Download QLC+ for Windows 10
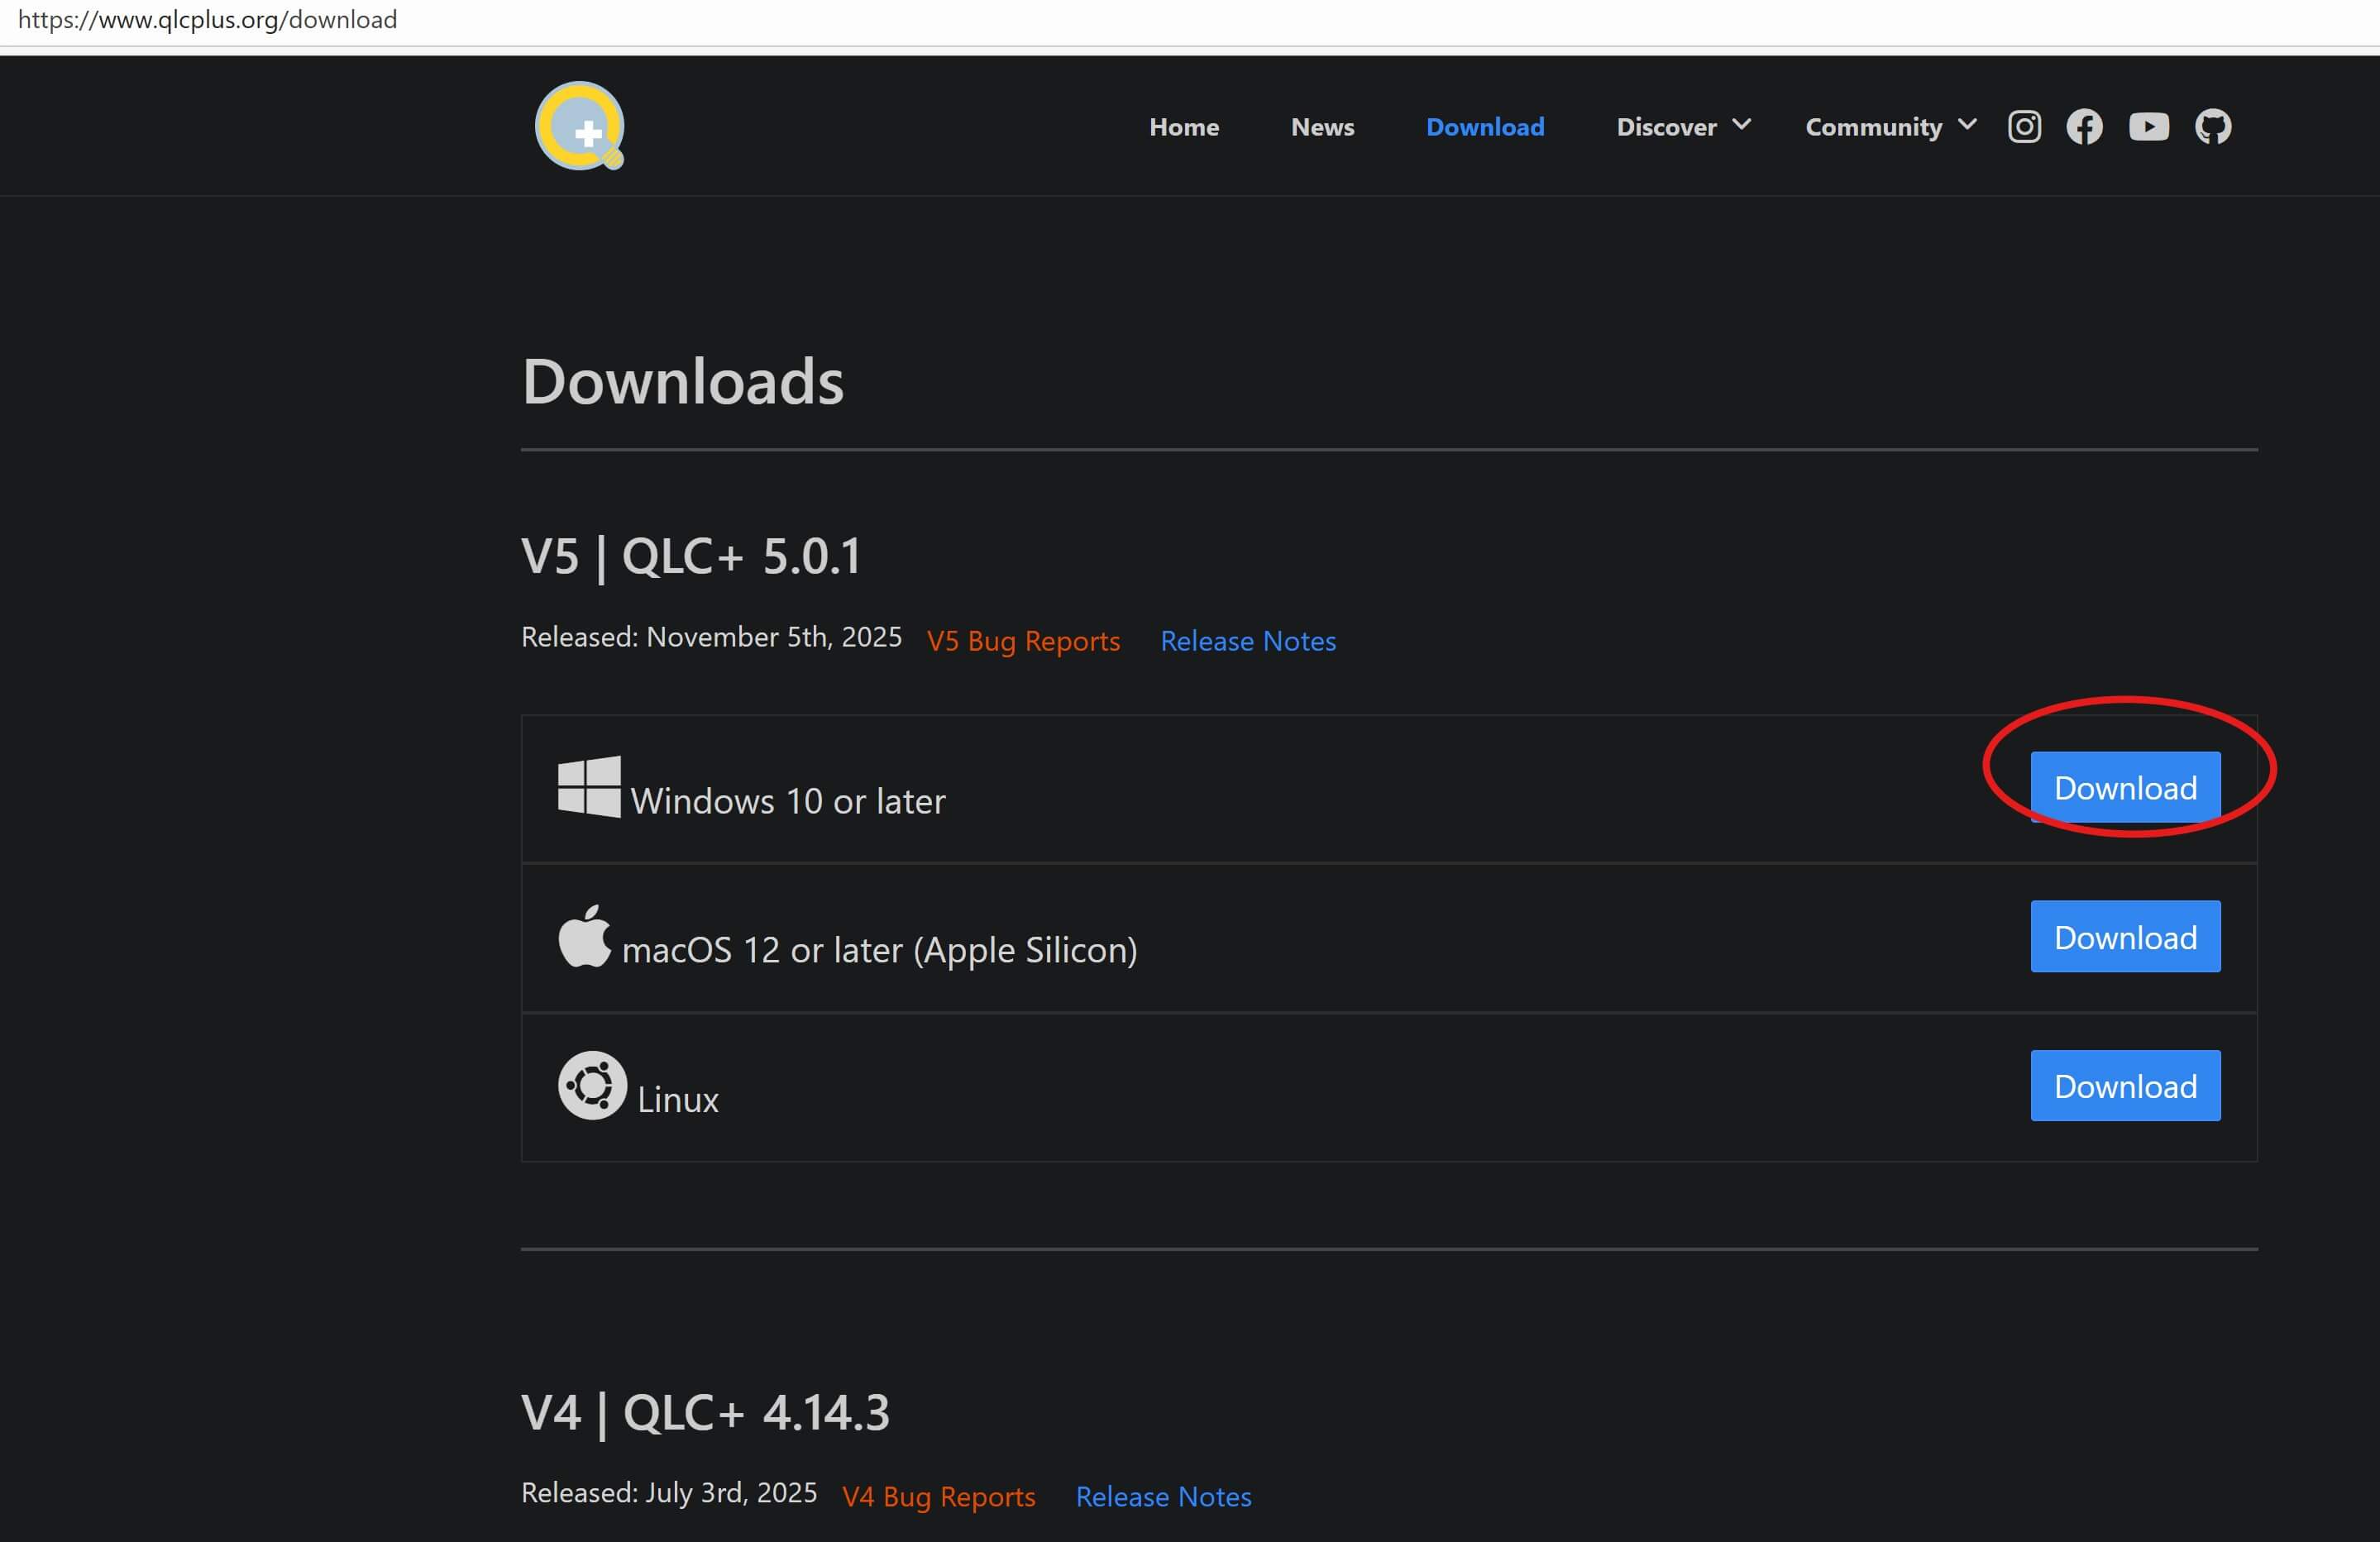Viewport: 2380px width, 1542px height. [x=2125, y=788]
